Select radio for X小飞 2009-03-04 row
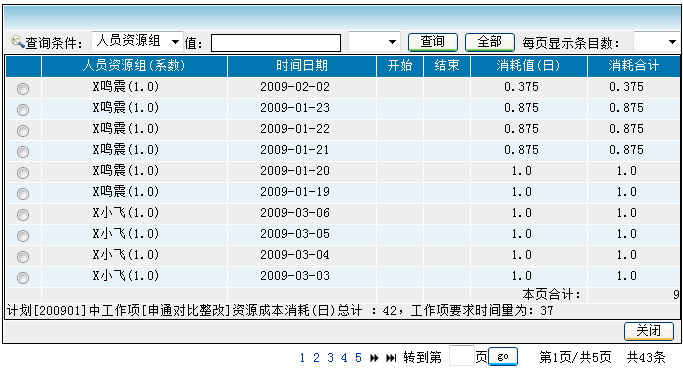Image resolution: width=683 pixels, height=370 pixels. point(23,257)
